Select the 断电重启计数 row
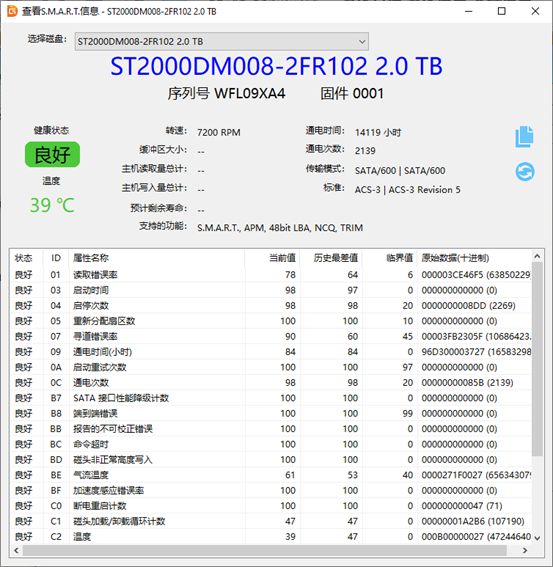Viewport: 553px width, 567px height. click(x=271, y=506)
